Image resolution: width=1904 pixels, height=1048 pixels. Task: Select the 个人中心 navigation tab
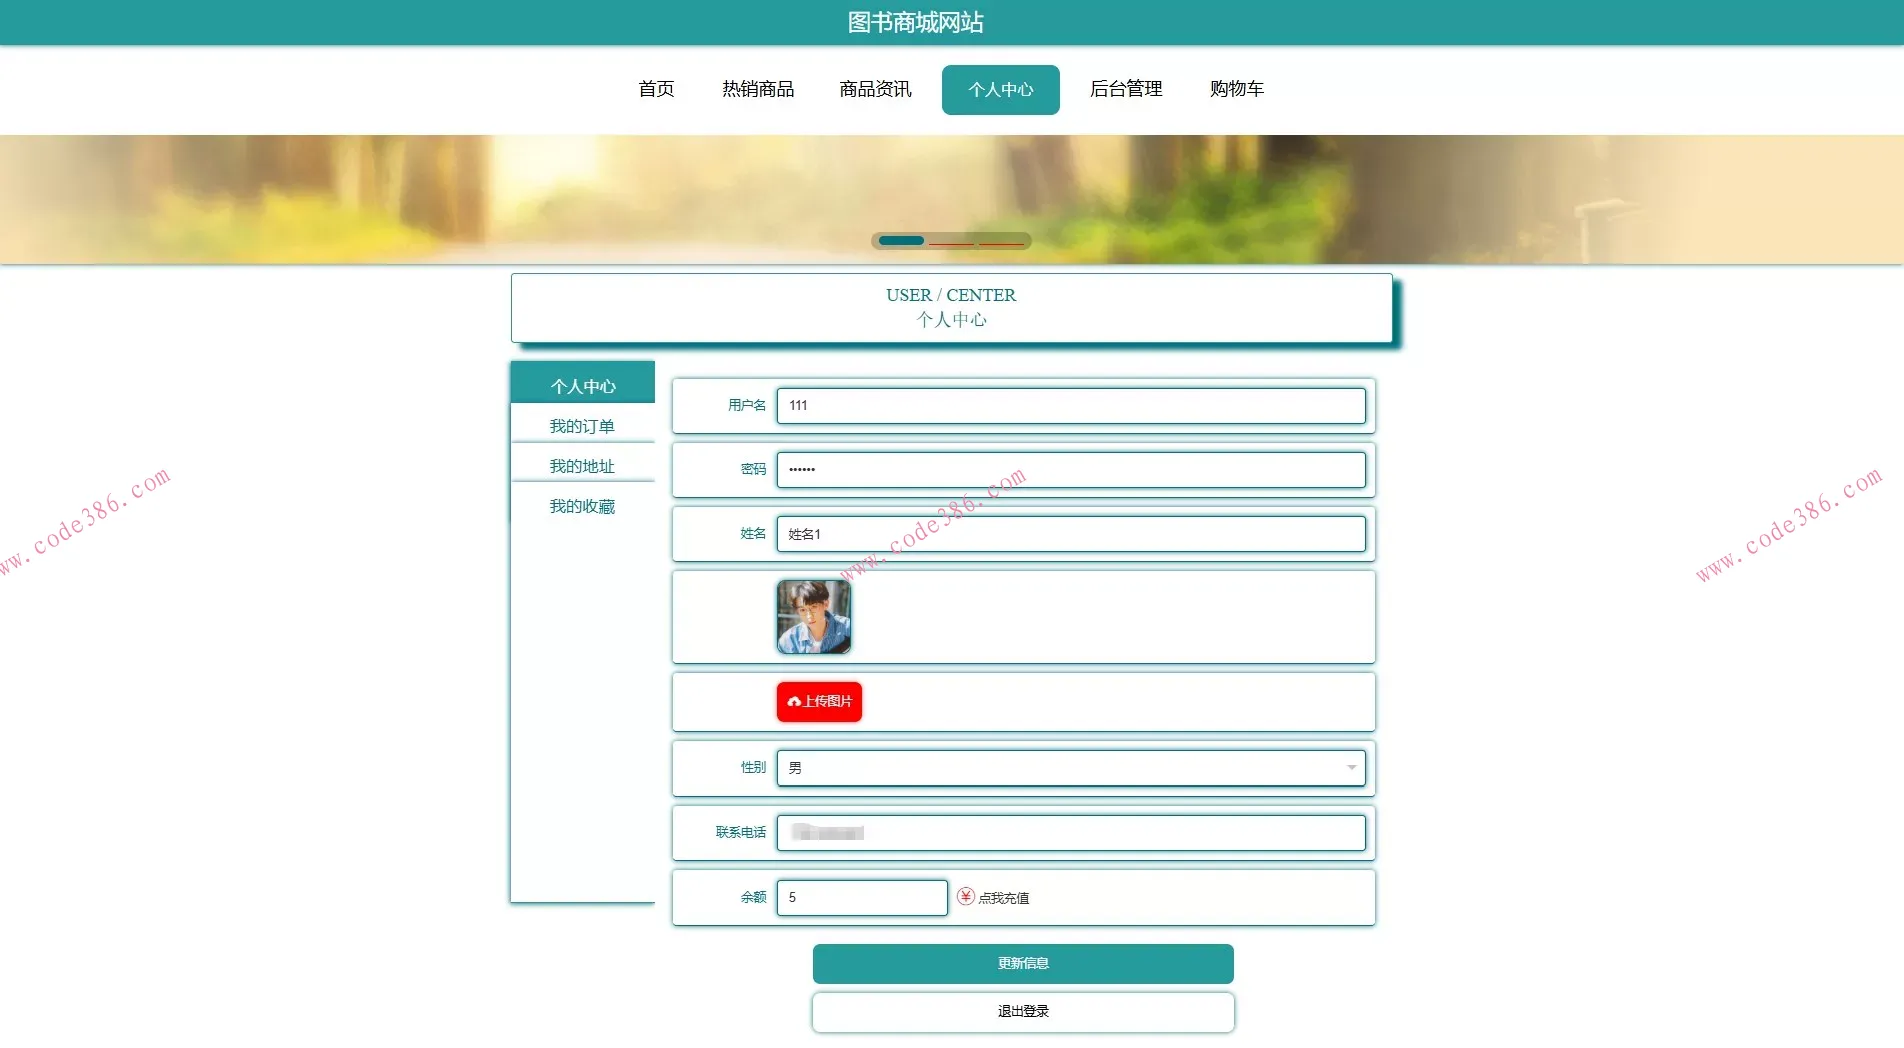(1000, 90)
